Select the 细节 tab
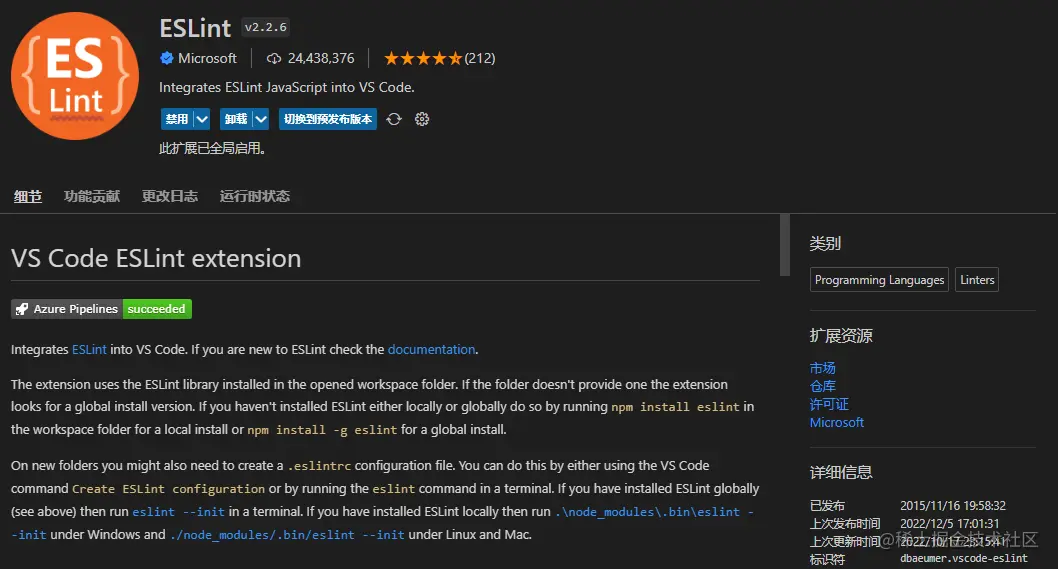The image size is (1058, 569). pos(28,196)
